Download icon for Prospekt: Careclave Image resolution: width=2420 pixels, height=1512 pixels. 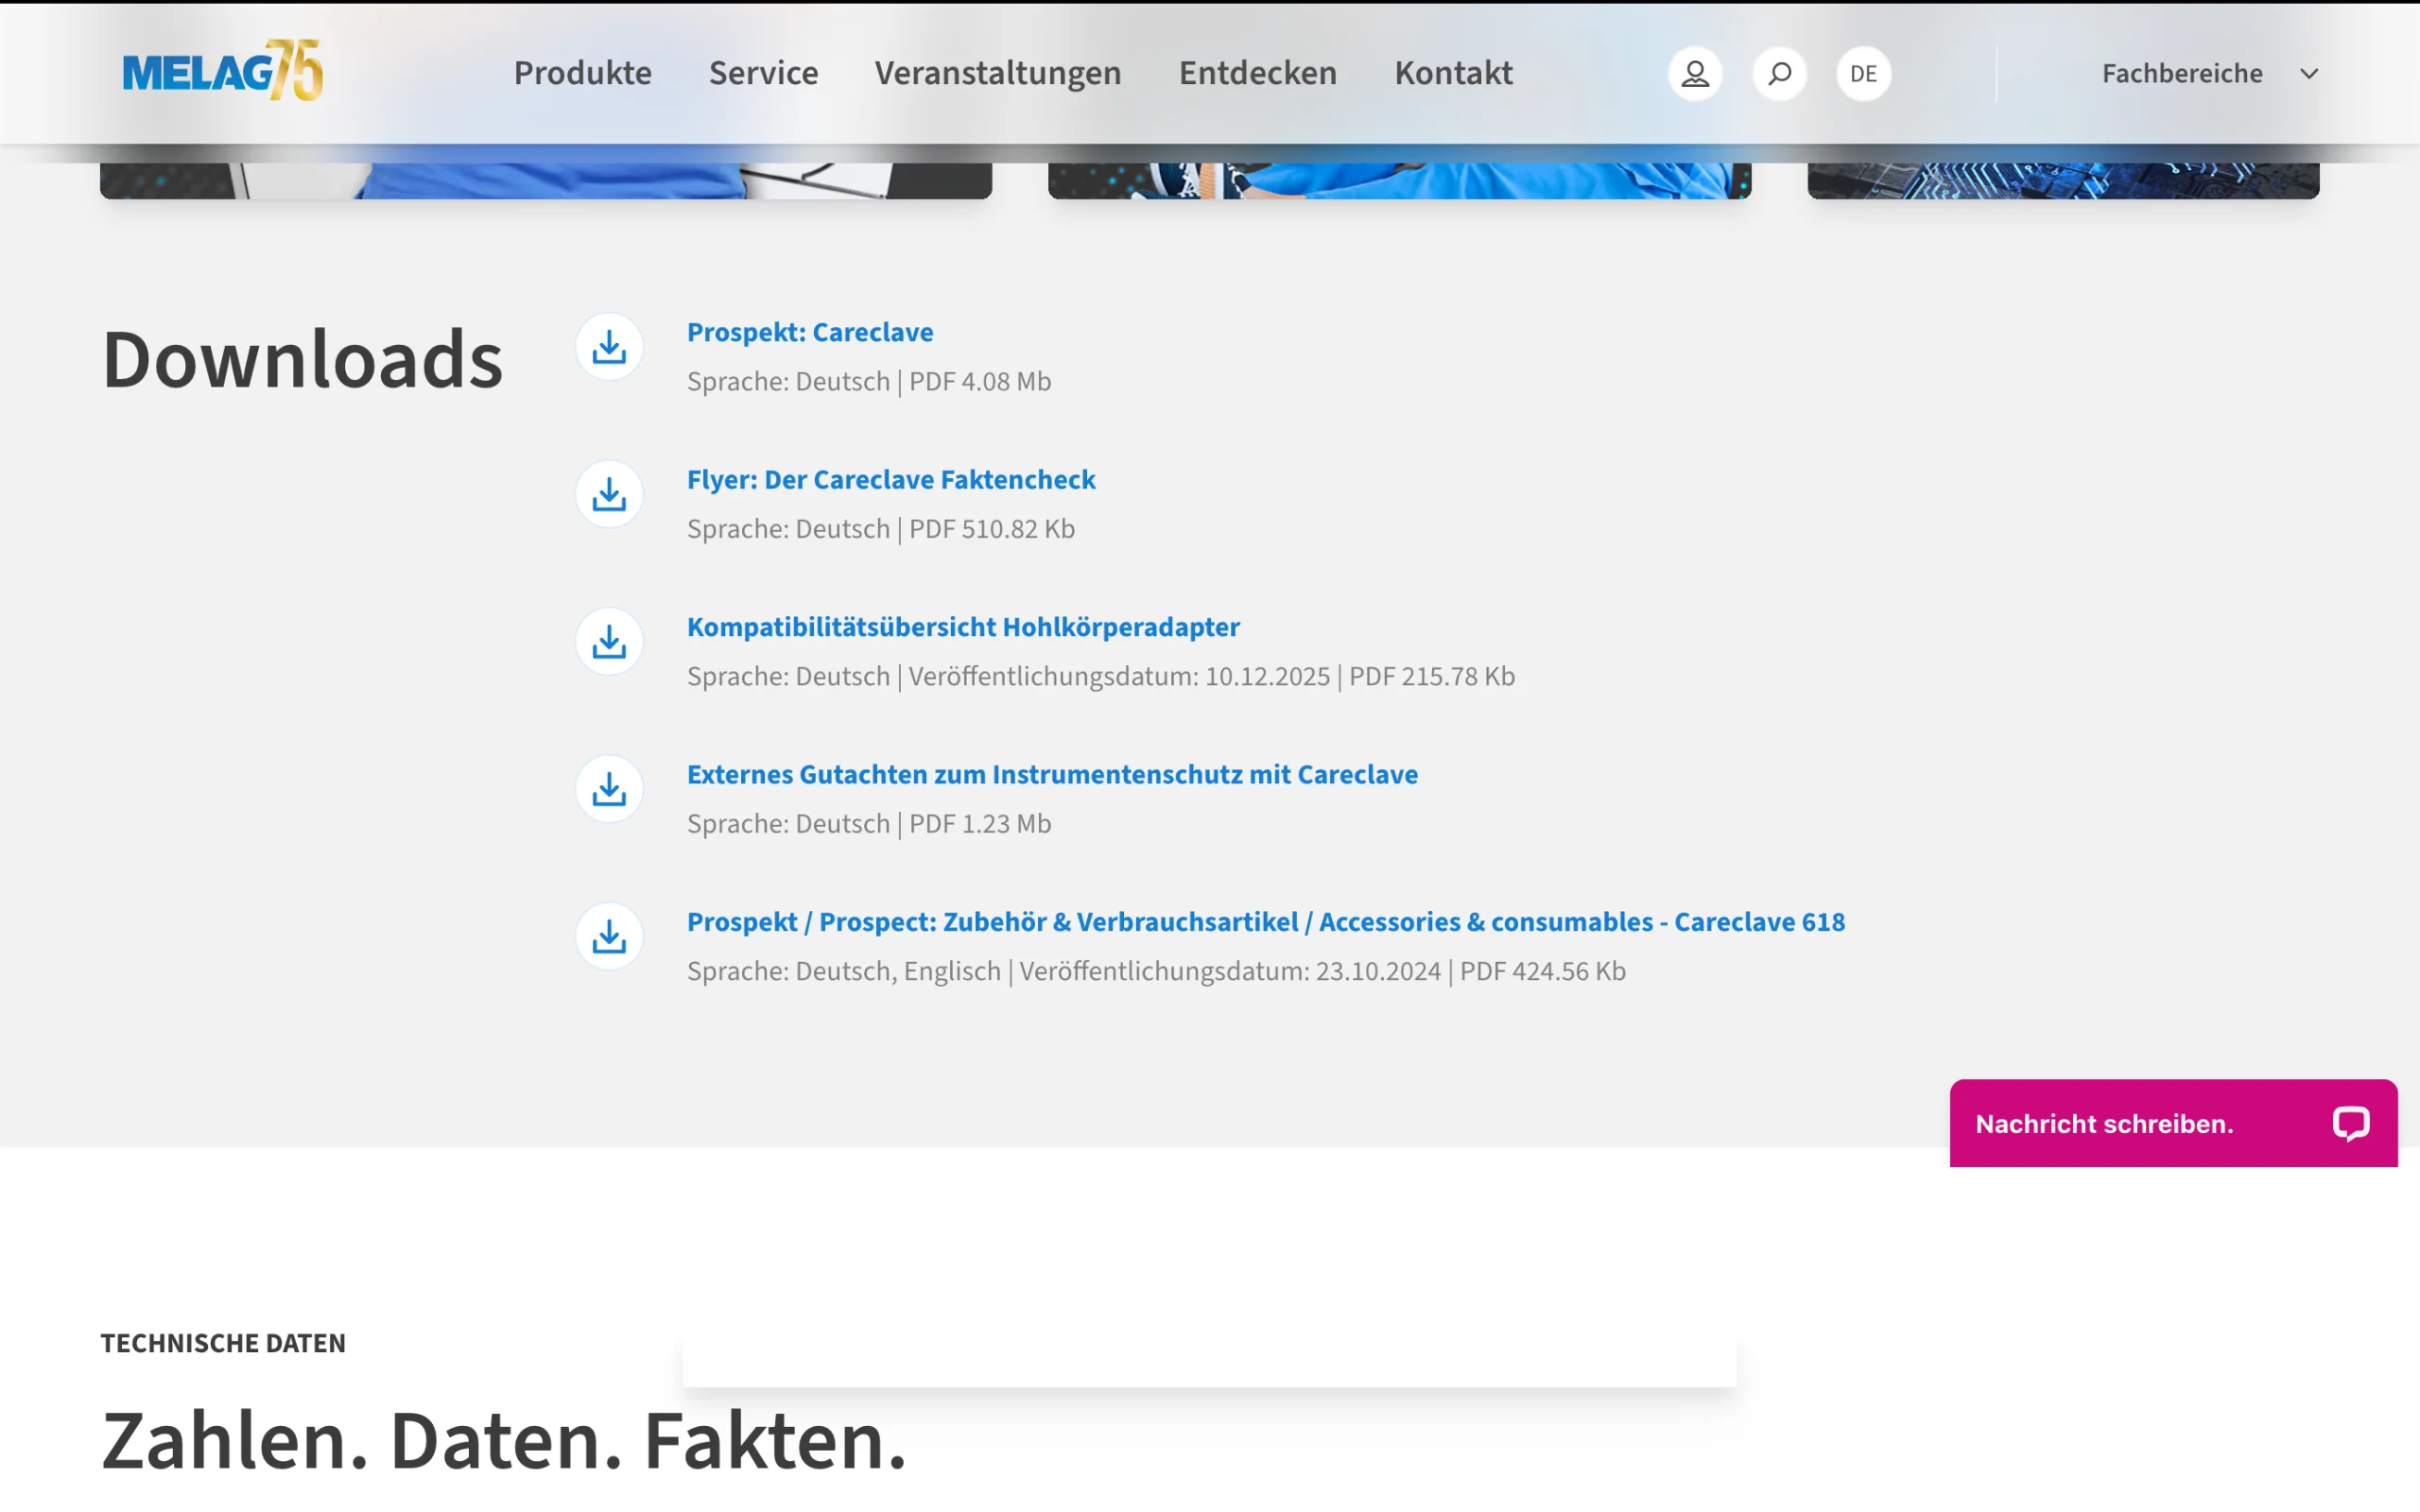click(x=609, y=347)
